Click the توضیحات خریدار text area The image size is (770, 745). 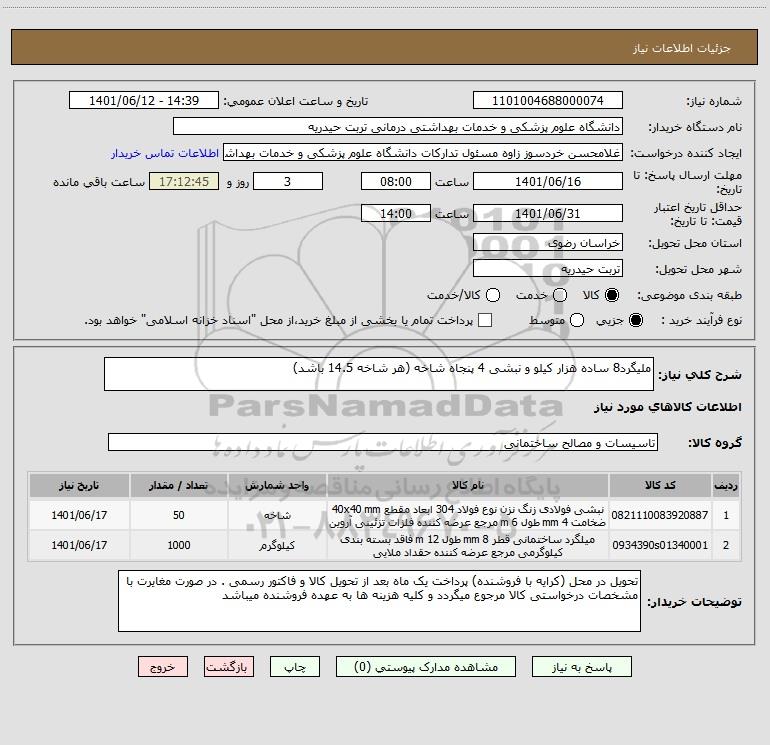point(379,601)
